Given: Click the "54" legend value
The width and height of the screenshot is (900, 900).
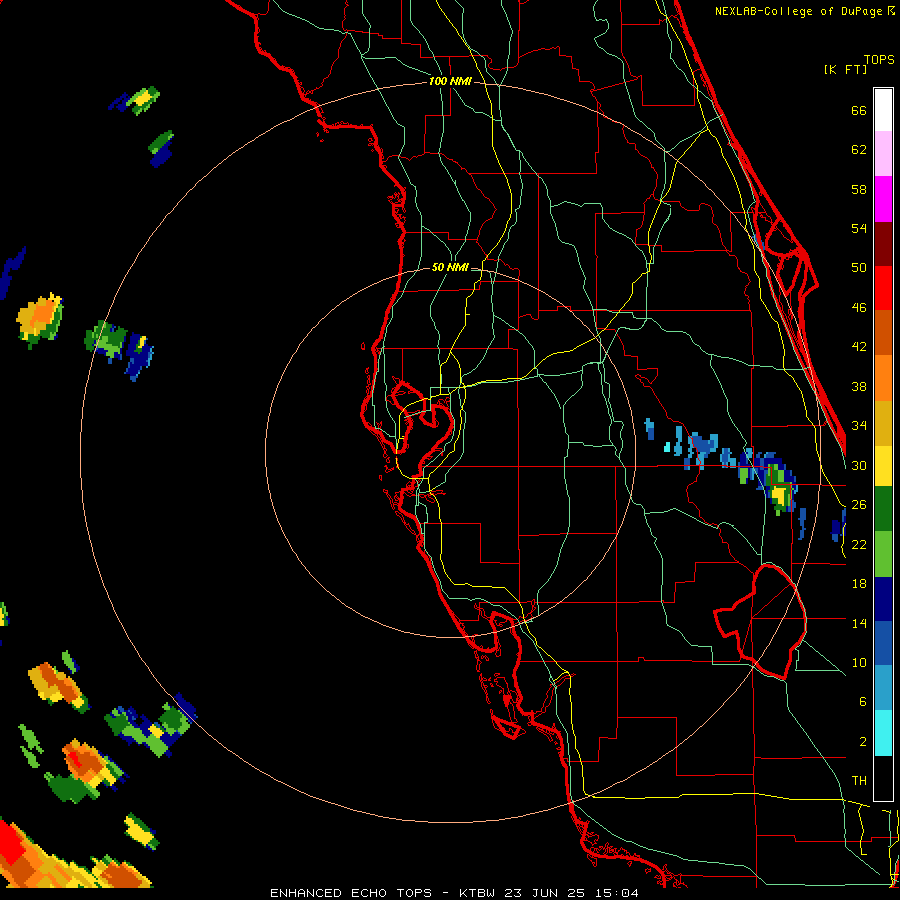Looking at the screenshot, I should 859,228.
